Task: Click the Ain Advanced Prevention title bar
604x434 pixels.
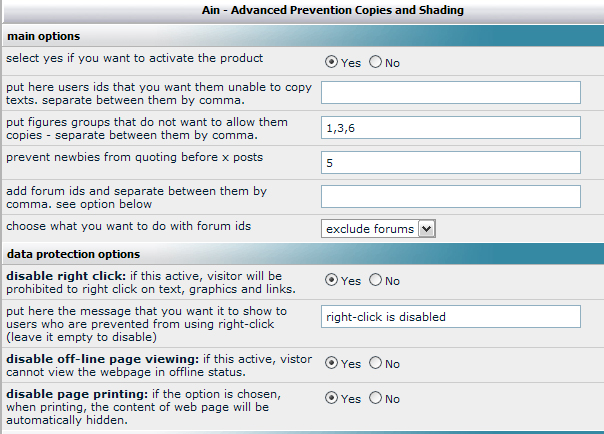Action: click(302, 10)
